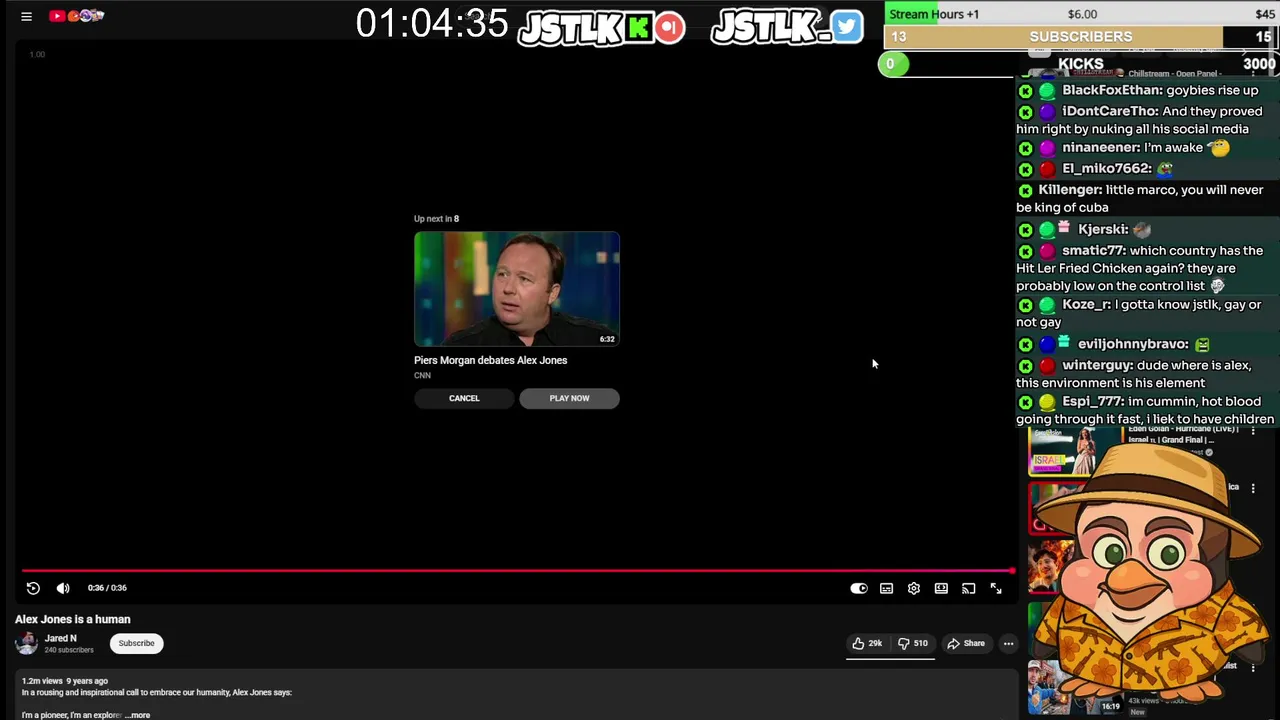1280x720 pixels.
Task: Click the '240 subscribers' text
Action: click(x=69, y=650)
